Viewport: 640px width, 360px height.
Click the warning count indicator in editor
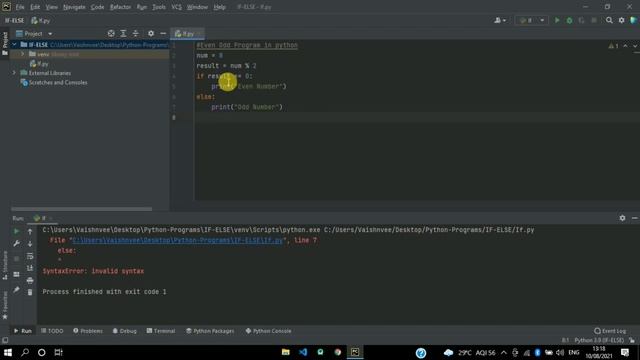click(613, 46)
